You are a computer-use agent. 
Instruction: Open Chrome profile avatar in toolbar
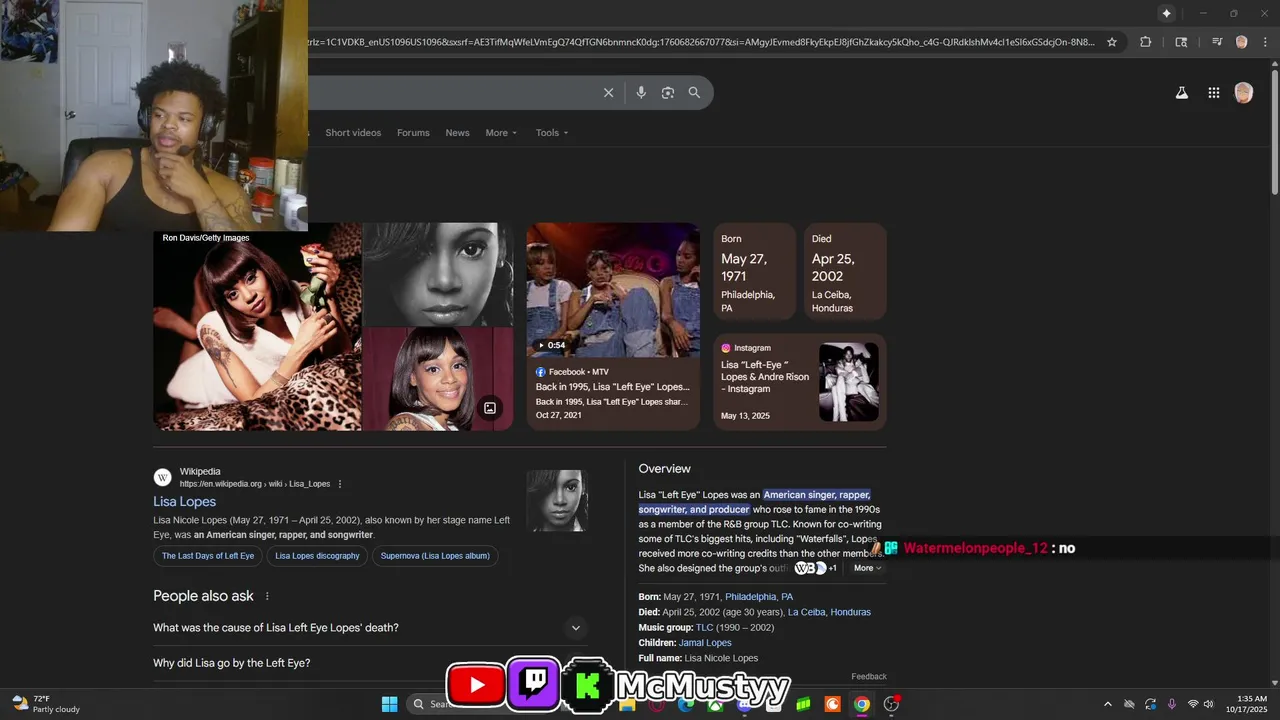tap(1241, 42)
